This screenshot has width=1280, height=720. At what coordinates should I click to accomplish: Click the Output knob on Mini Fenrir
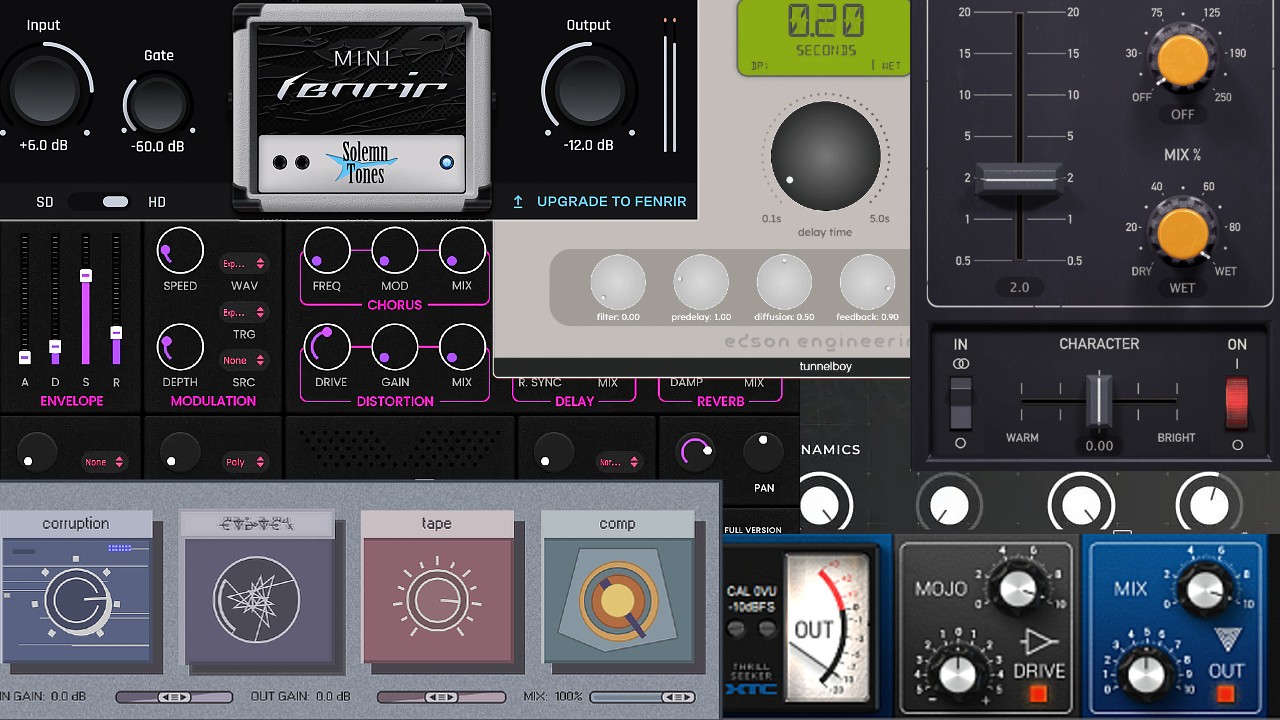click(590, 90)
